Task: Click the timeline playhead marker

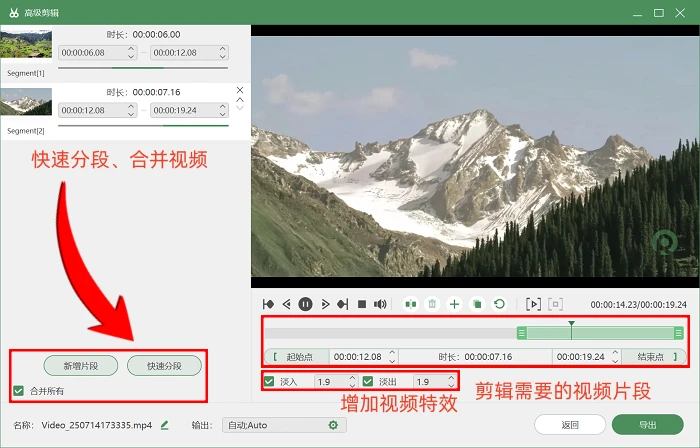Action: tap(571, 324)
